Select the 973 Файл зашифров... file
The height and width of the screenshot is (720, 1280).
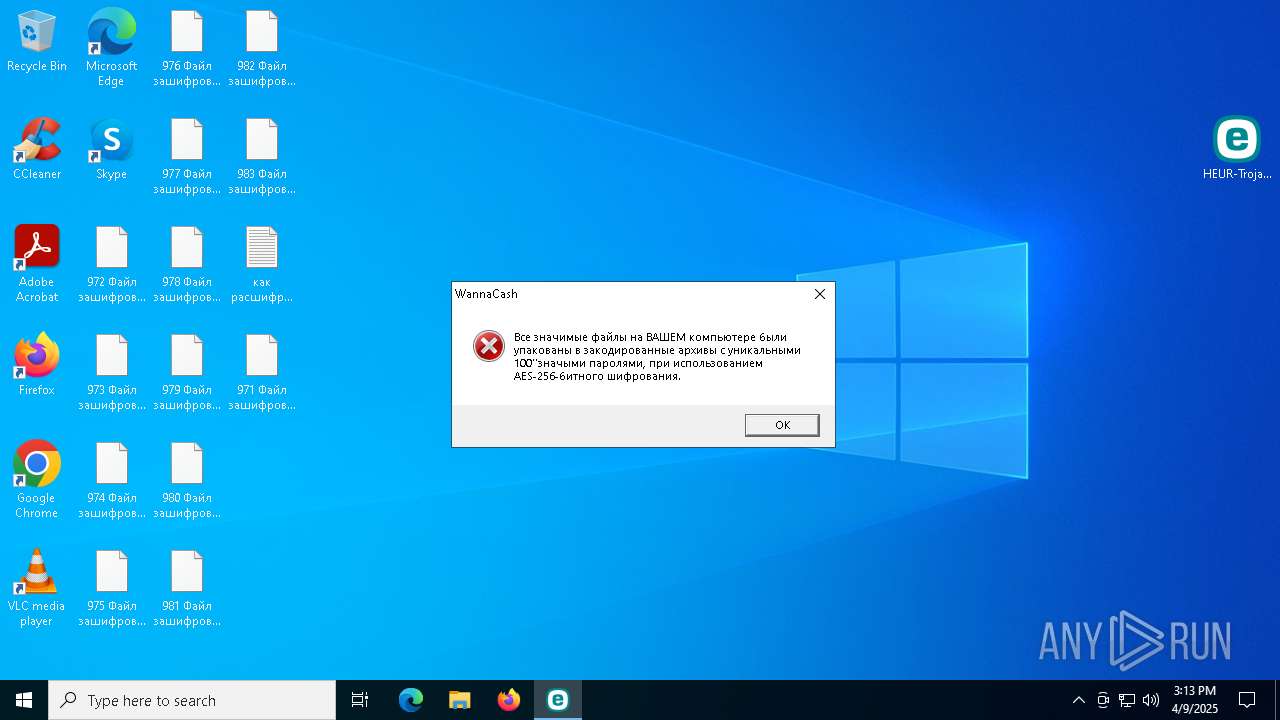click(x=112, y=372)
